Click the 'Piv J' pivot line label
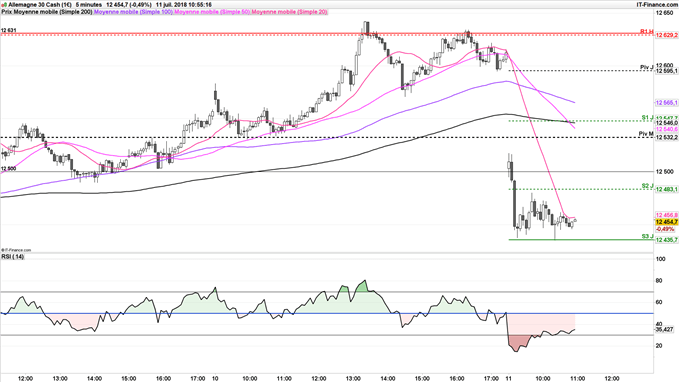The width and height of the screenshot is (679, 382). coord(647,67)
